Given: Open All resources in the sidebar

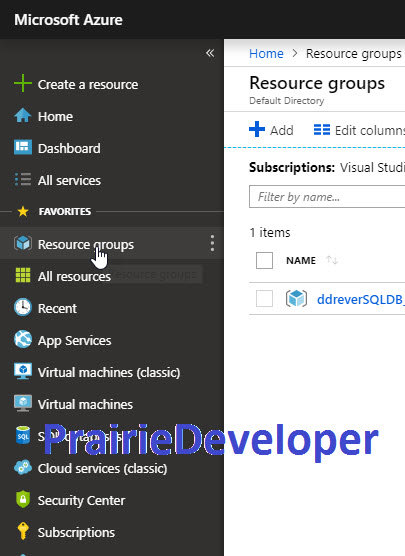Looking at the screenshot, I should tap(74, 276).
